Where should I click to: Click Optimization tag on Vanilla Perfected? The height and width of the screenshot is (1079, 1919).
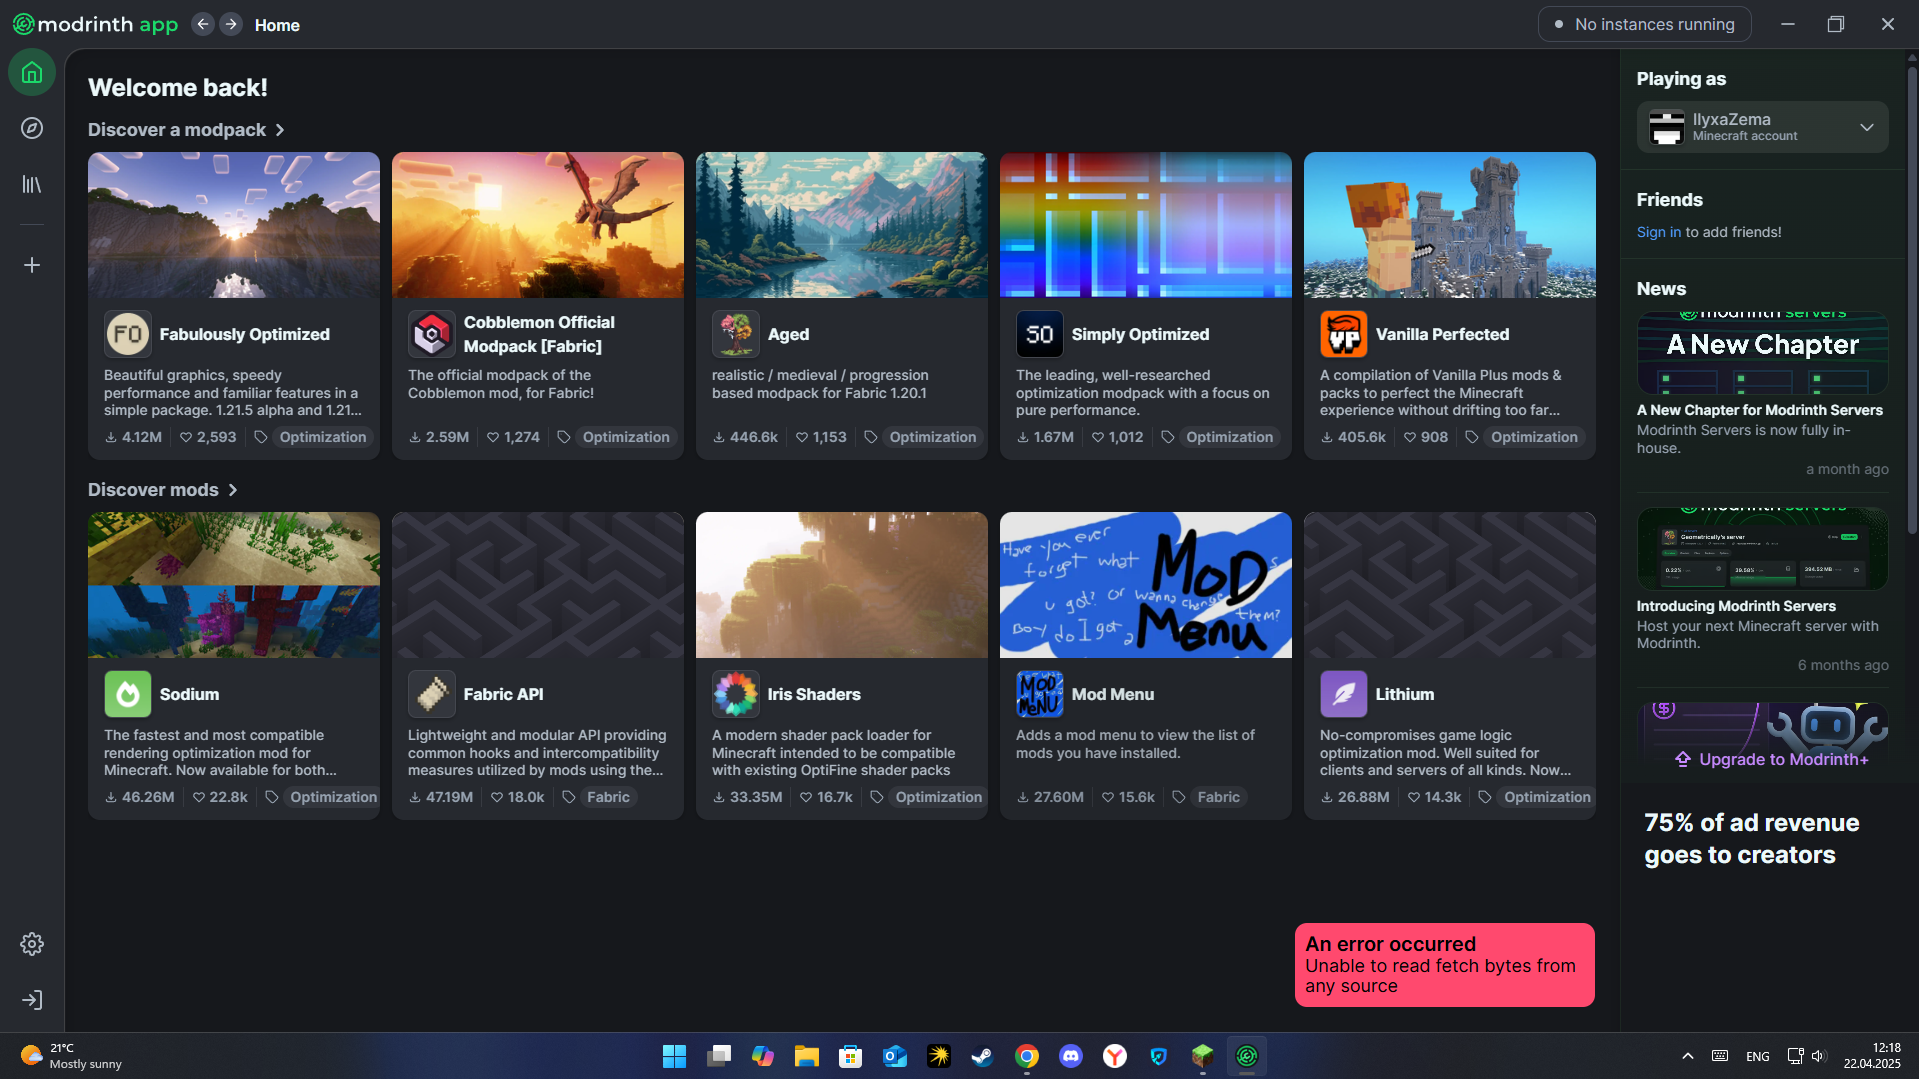(1534, 437)
